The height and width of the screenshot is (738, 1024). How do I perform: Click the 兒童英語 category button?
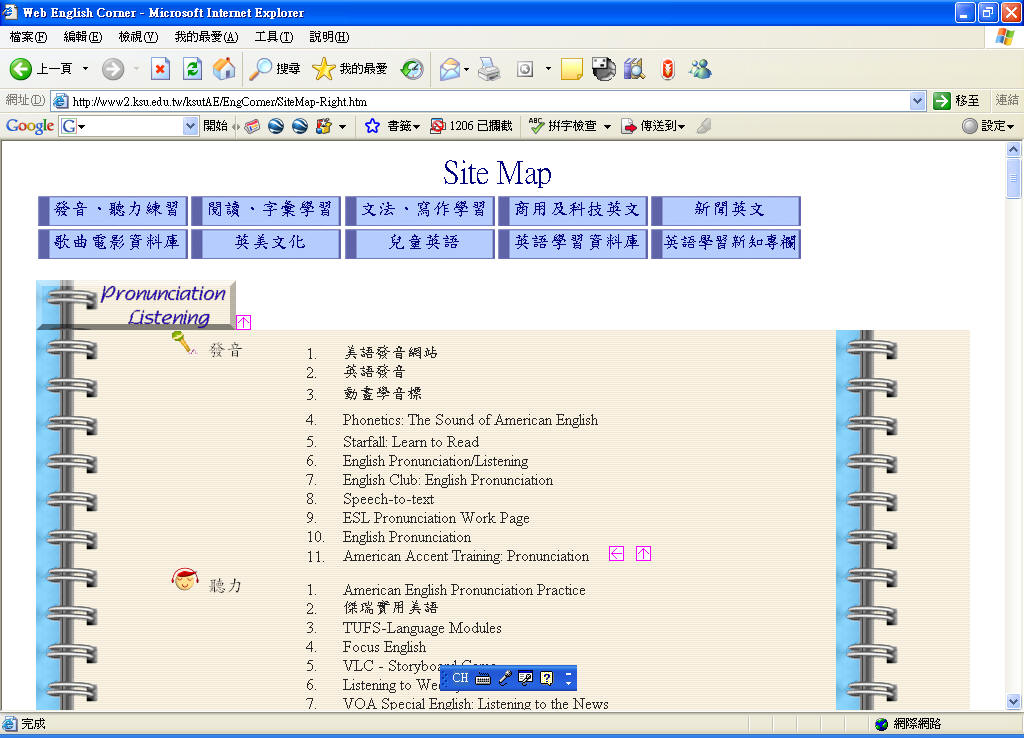[x=420, y=243]
